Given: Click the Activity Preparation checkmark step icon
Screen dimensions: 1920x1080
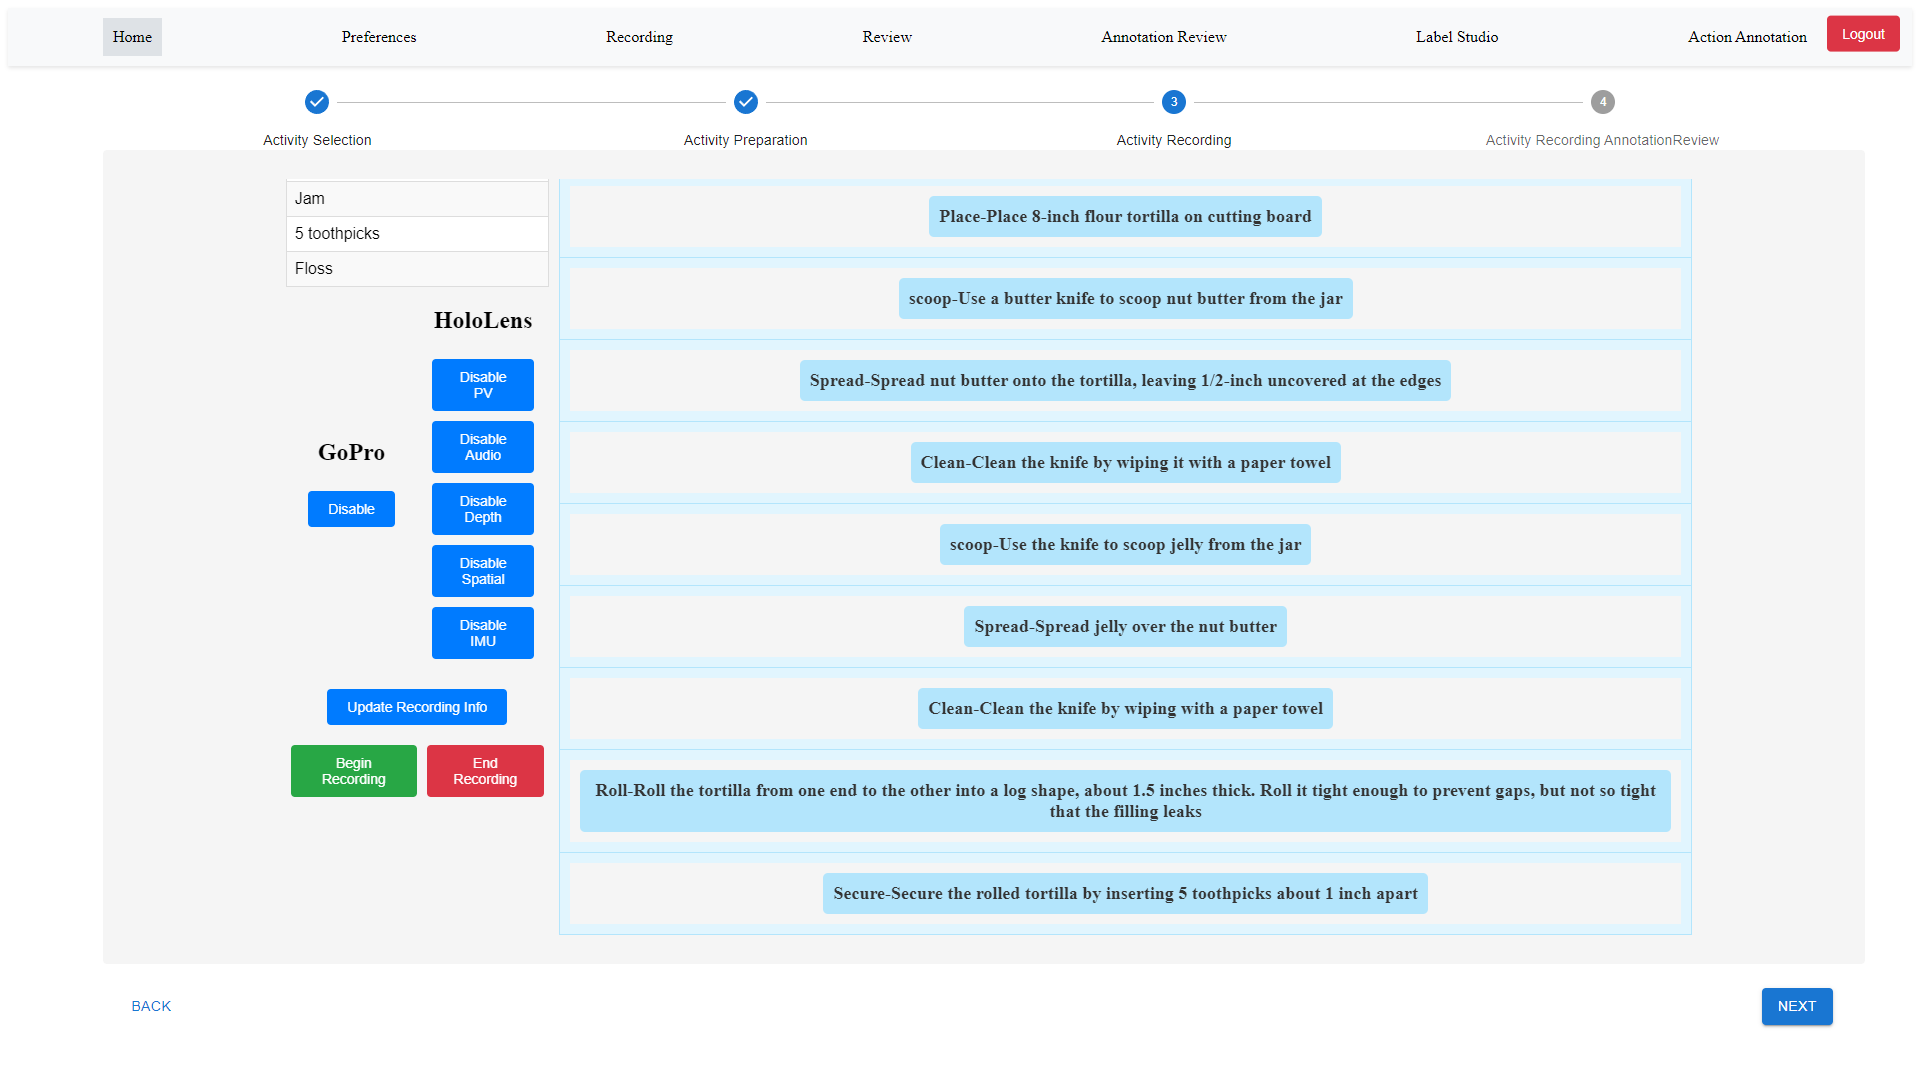Looking at the screenshot, I should (x=745, y=102).
